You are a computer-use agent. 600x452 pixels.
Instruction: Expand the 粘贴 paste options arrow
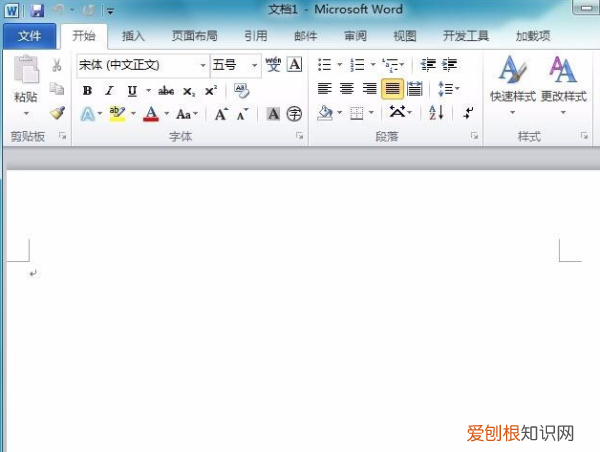(26, 113)
